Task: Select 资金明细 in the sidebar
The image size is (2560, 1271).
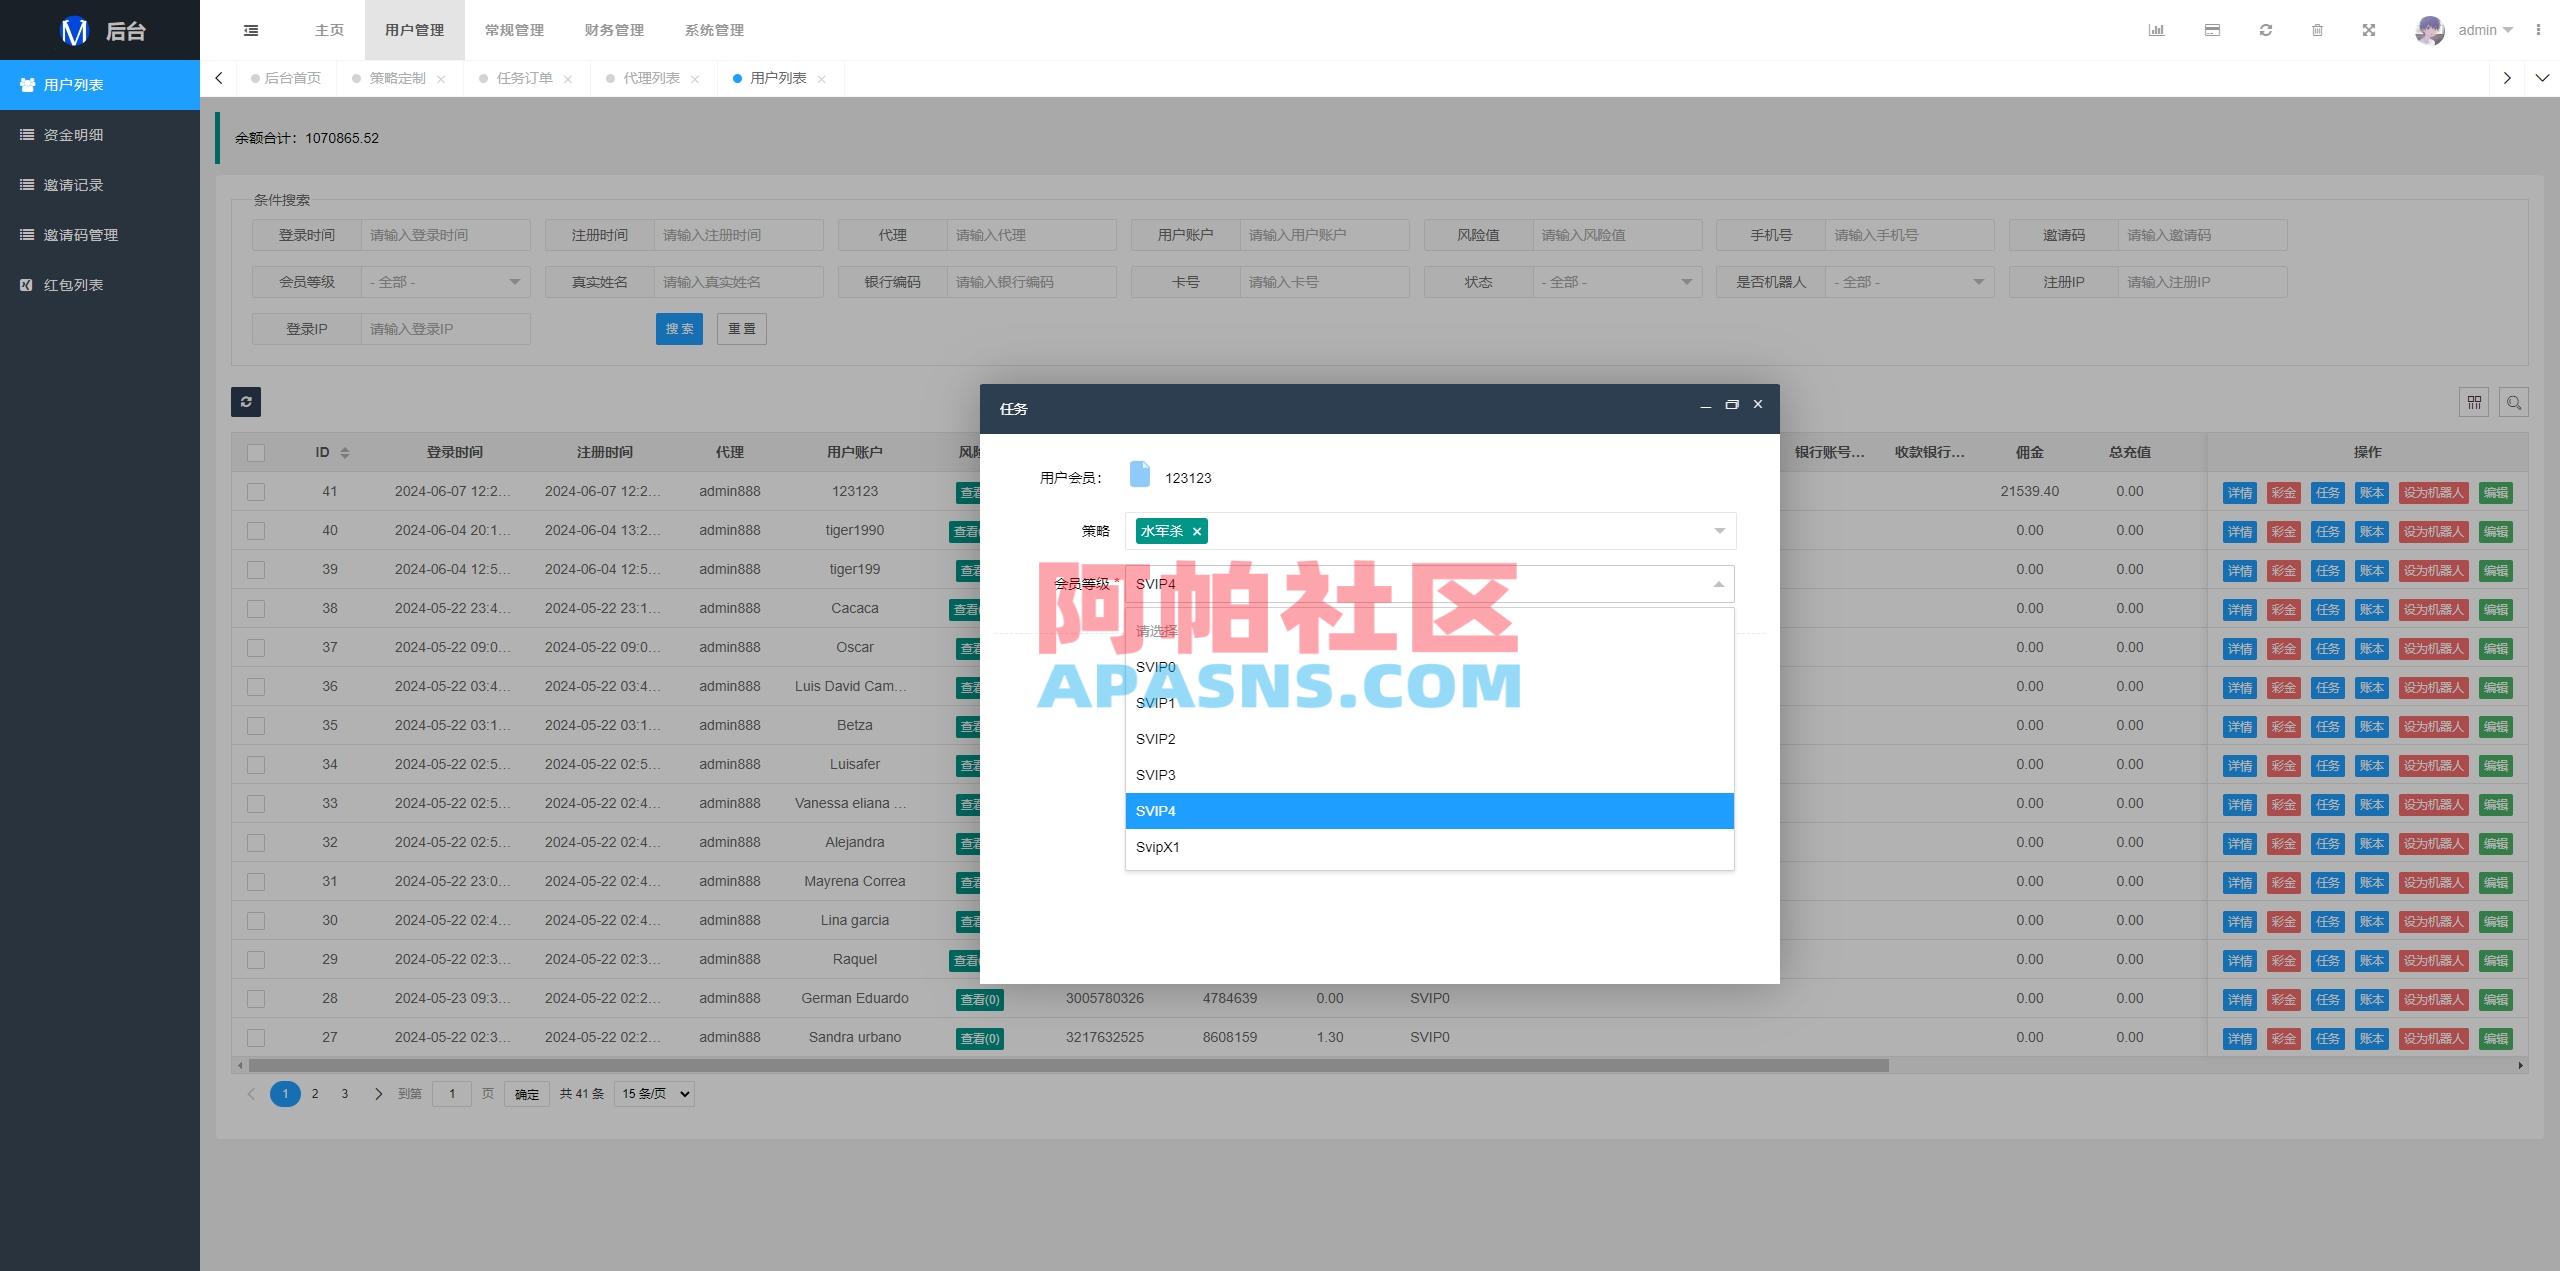Action: point(72,134)
